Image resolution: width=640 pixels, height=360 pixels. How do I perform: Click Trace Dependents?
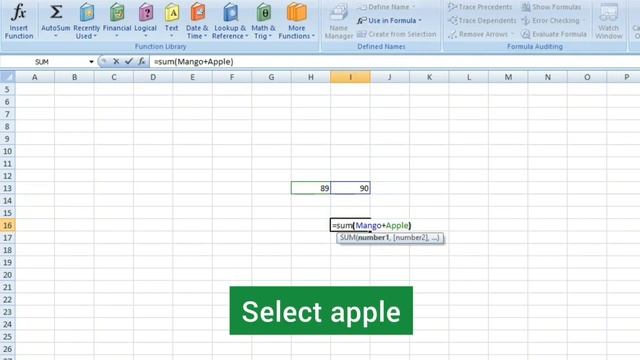[482, 20]
